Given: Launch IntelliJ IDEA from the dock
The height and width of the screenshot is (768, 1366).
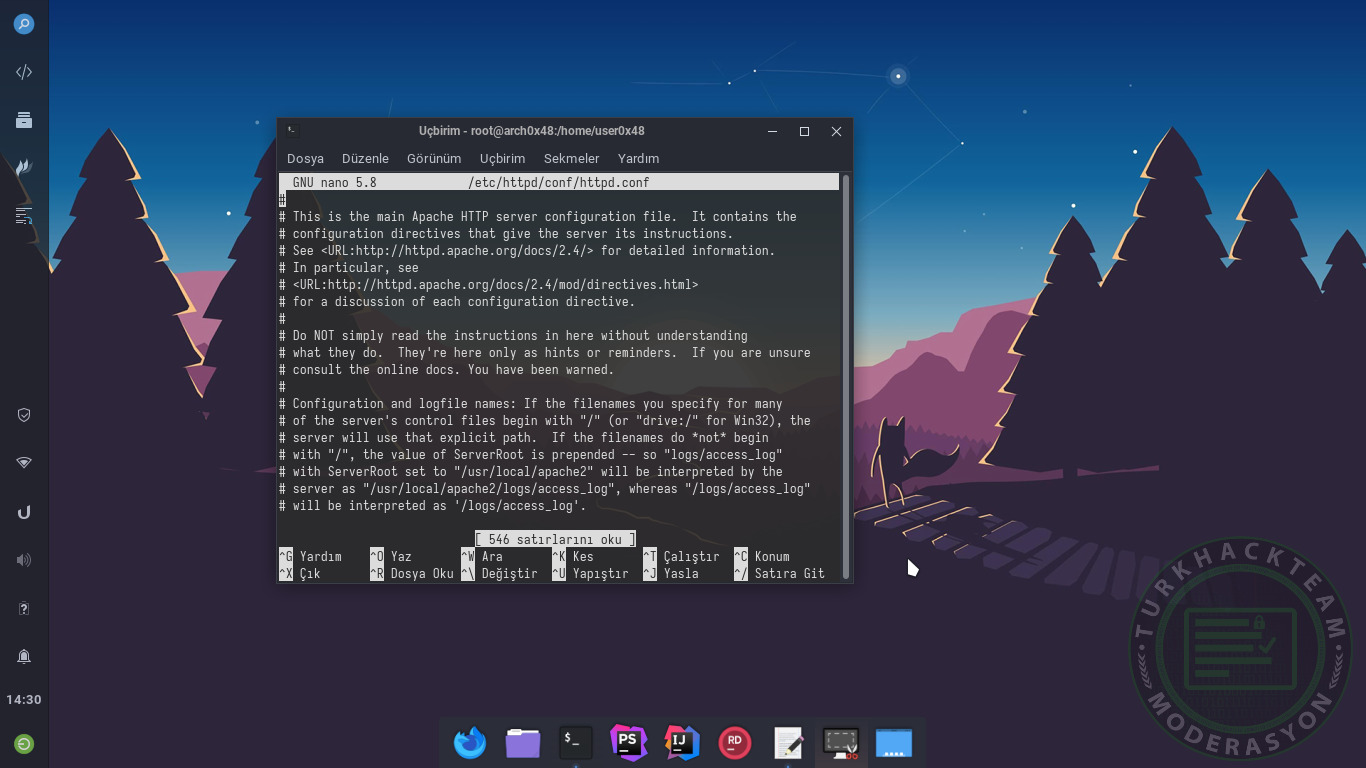Looking at the screenshot, I should (682, 742).
